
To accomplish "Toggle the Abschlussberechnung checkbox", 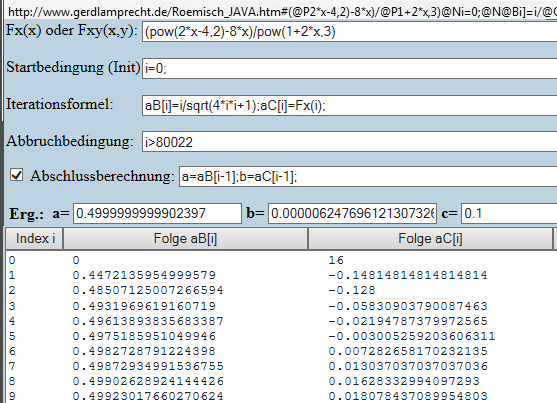I will pyautogui.click(x=17, y=175).
